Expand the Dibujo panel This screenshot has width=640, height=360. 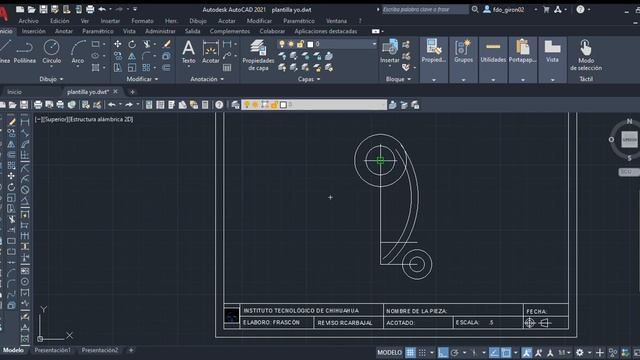(51, 79)
